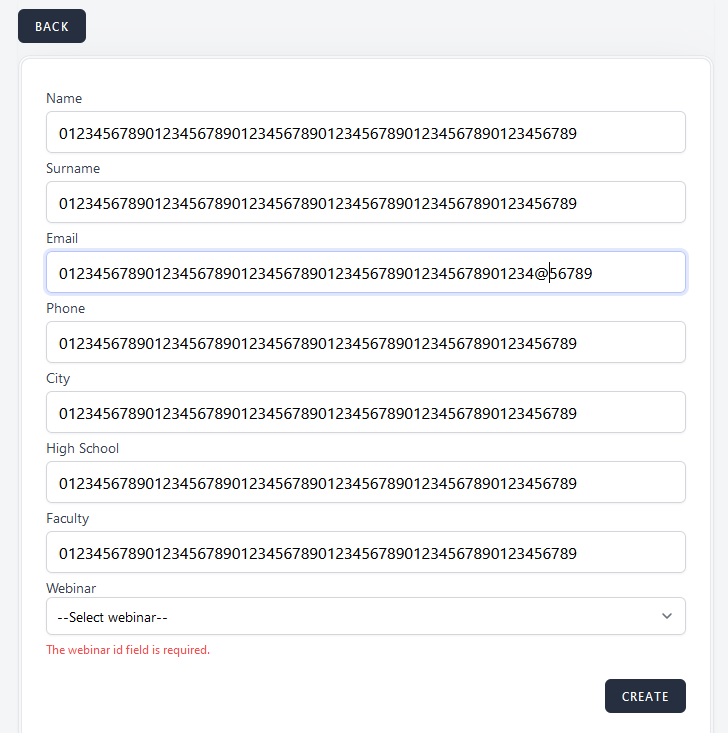Screen dimensions: 728x740
Task: Click the Back button
Action: 52,26
